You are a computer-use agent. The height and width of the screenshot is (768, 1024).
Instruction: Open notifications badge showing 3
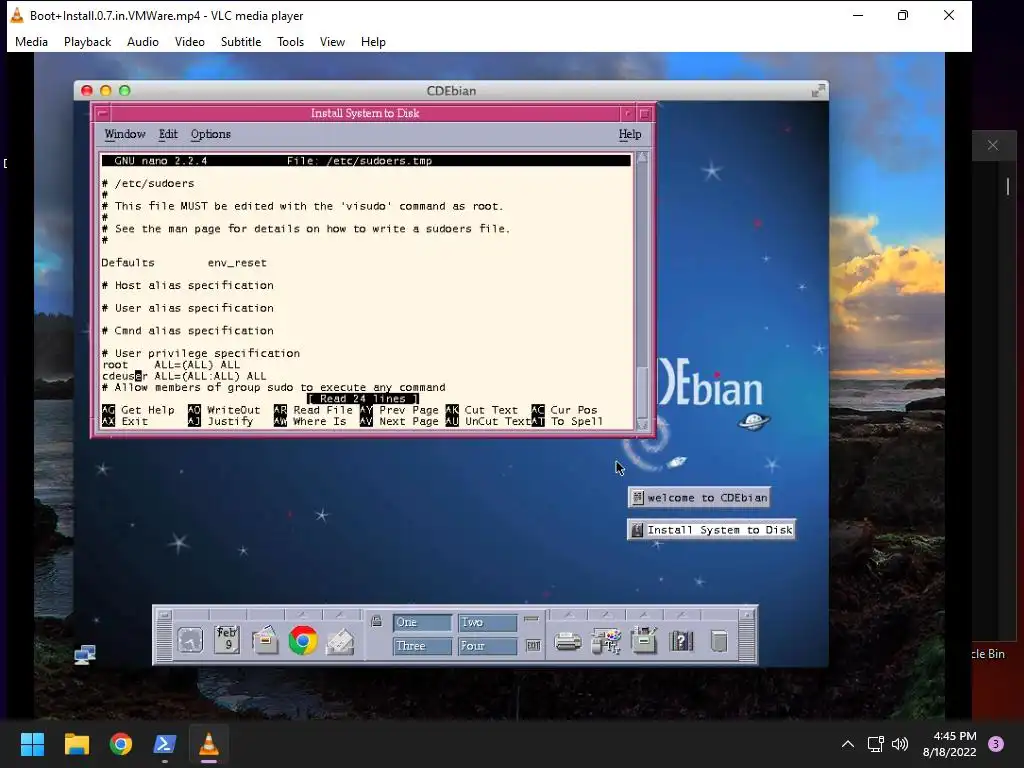coord(996,744)
